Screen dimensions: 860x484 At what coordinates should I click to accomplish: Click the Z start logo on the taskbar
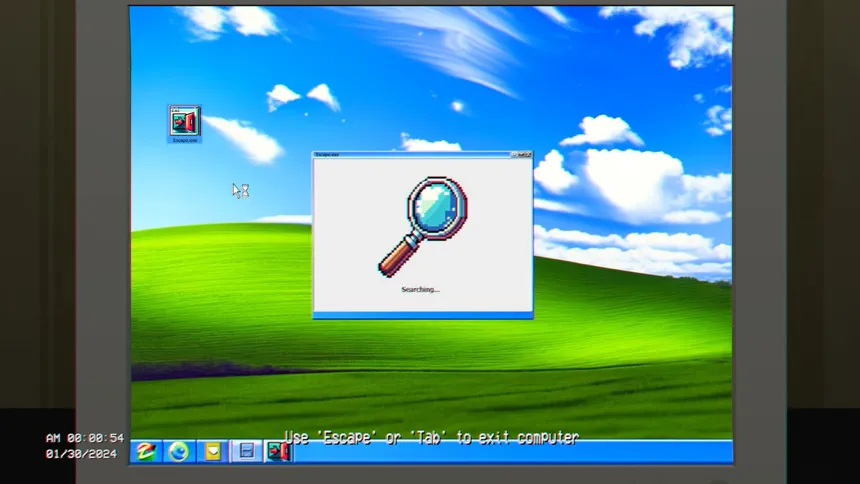(x=146, y=452)
